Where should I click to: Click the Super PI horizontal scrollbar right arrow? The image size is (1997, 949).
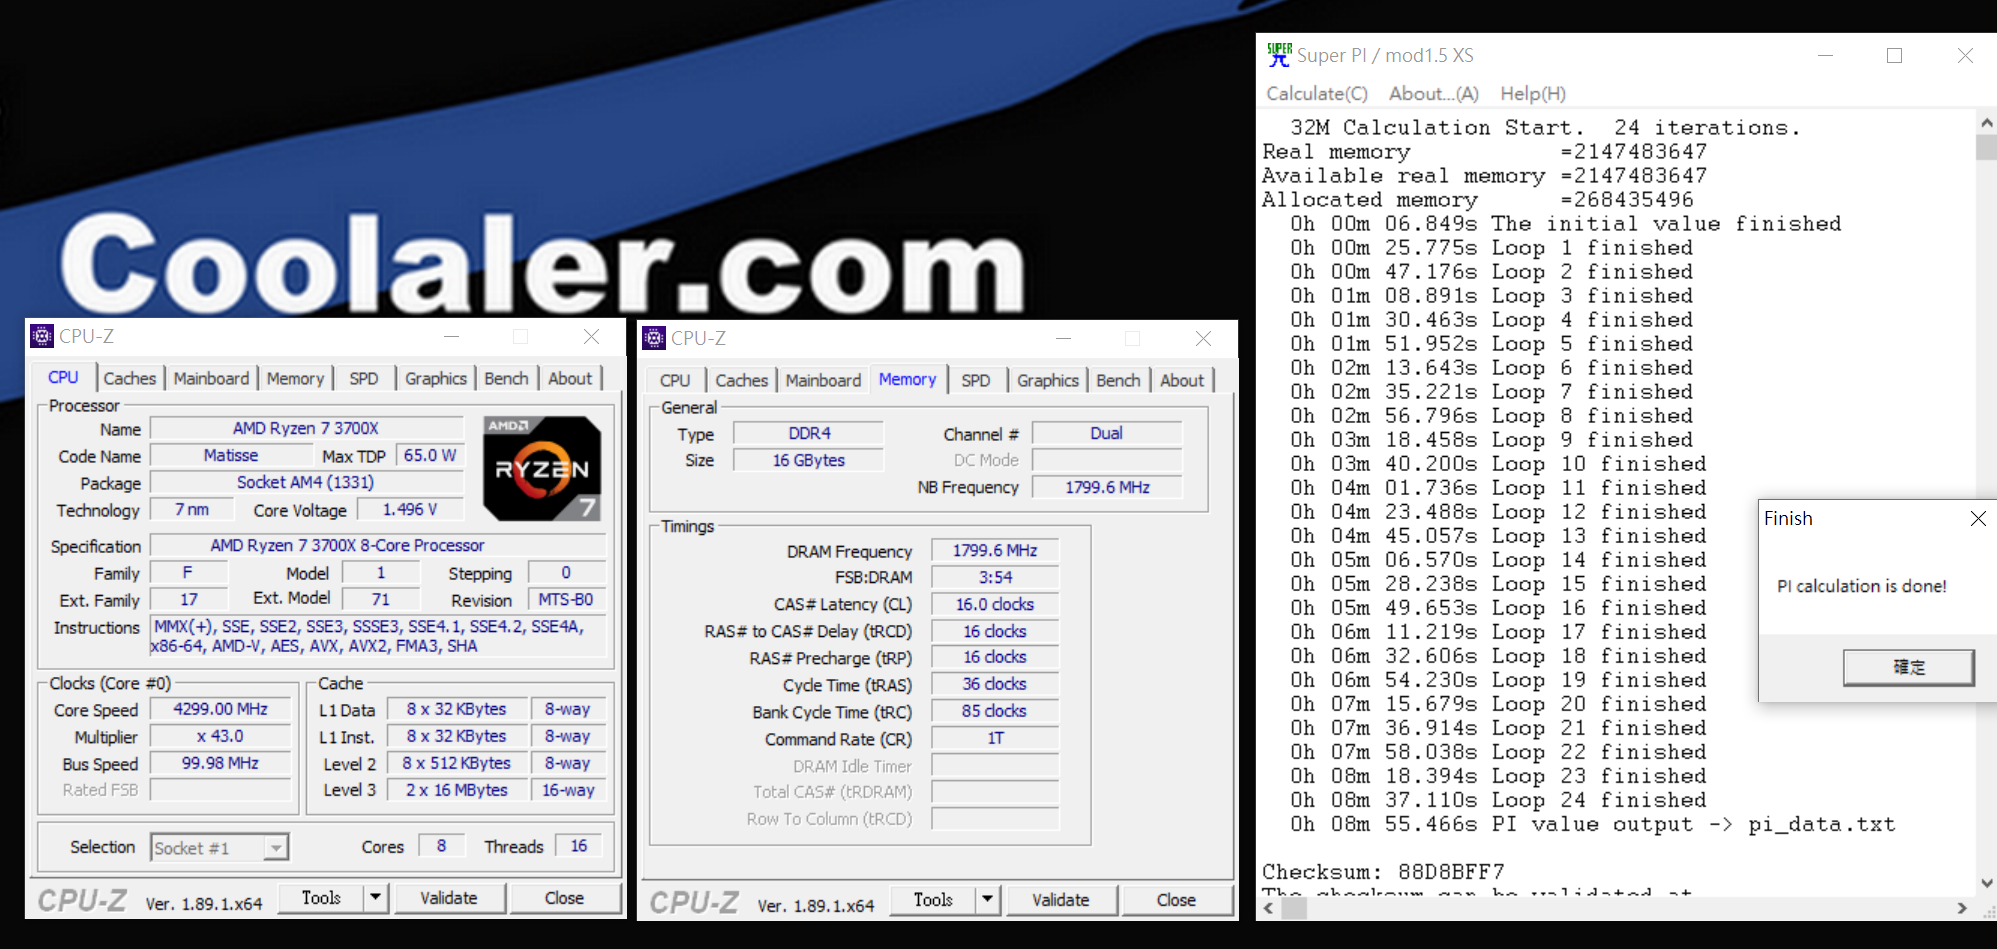[x=1962, y=908]
